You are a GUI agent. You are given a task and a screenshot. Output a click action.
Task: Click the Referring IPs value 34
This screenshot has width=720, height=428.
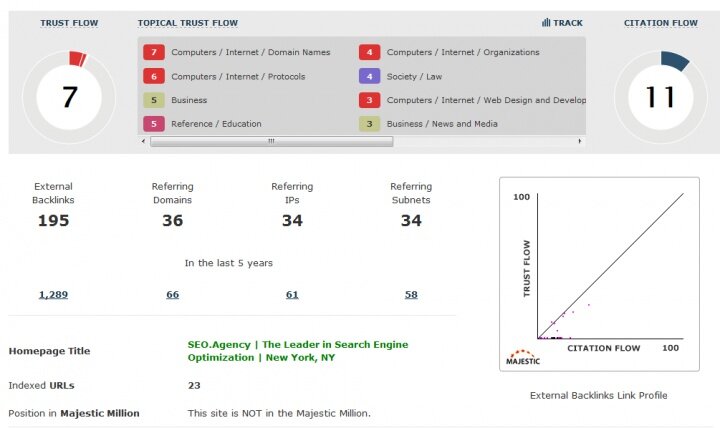coord(292,220)
